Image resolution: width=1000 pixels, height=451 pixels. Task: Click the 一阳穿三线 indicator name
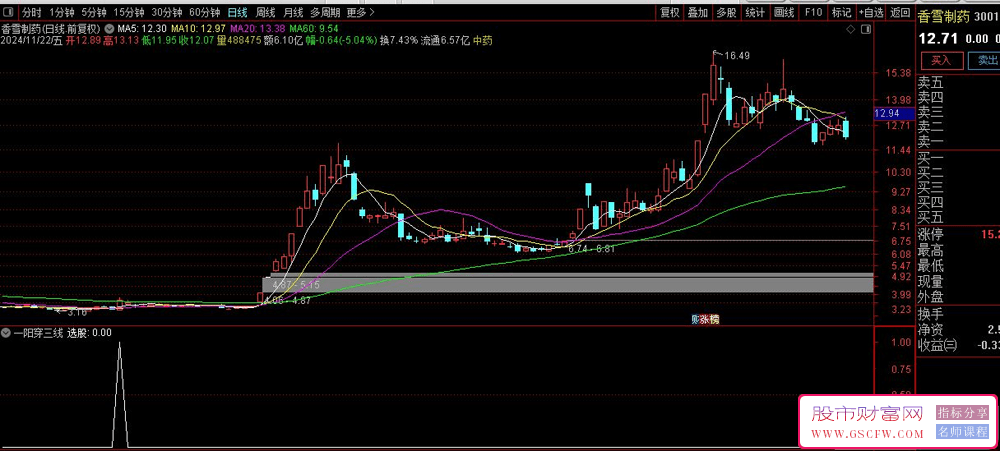point(38,332)
